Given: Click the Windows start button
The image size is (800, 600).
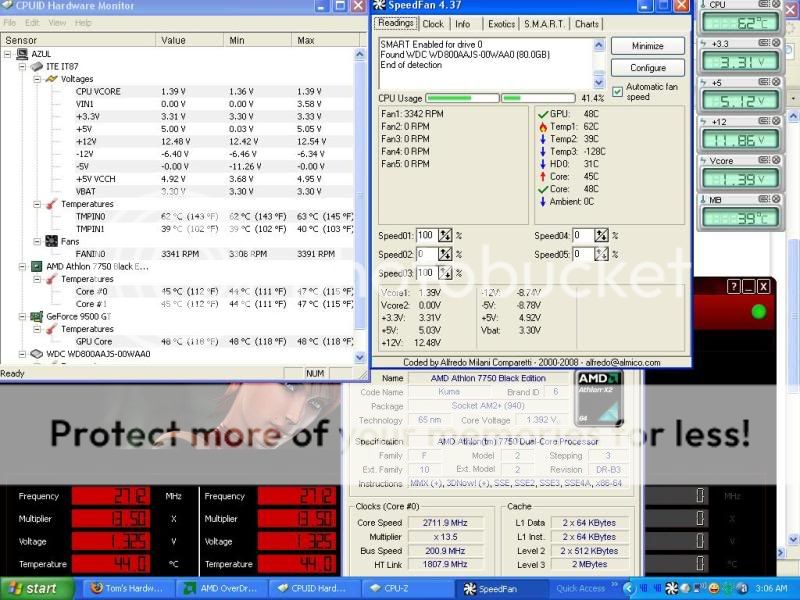Looking at the screenshot, I should [36, 589].
